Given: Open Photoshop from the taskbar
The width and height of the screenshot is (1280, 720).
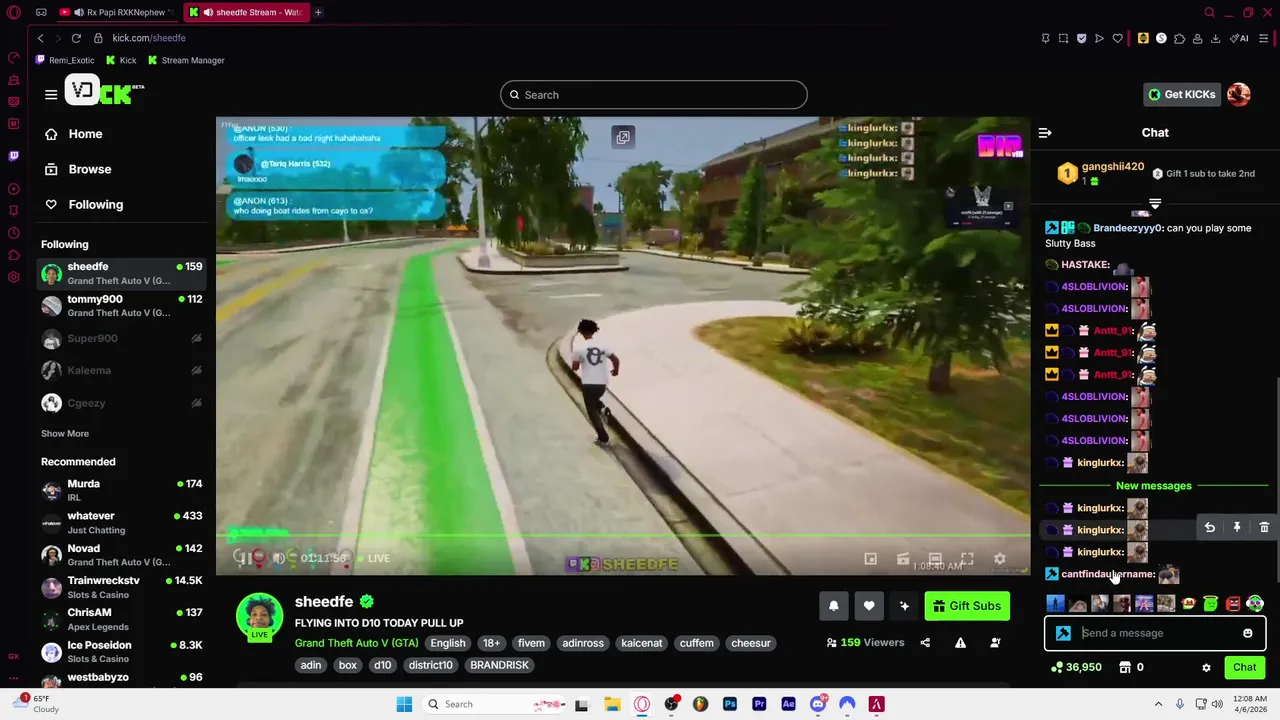Looking at the screenshot, I should click(x=730, y=704).
